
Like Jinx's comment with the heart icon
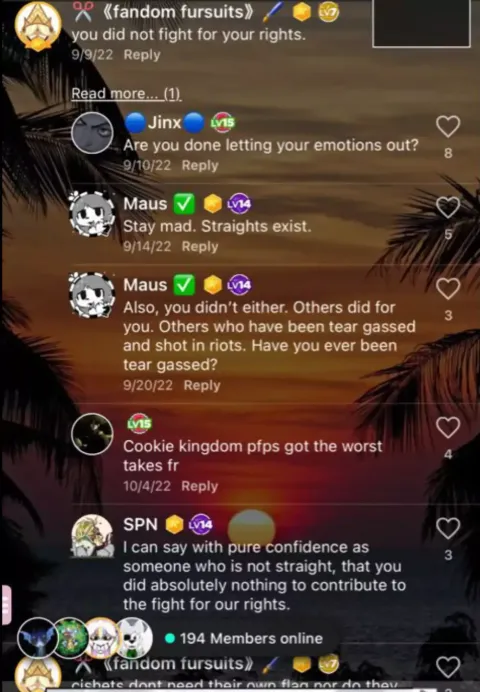point(448,126)
